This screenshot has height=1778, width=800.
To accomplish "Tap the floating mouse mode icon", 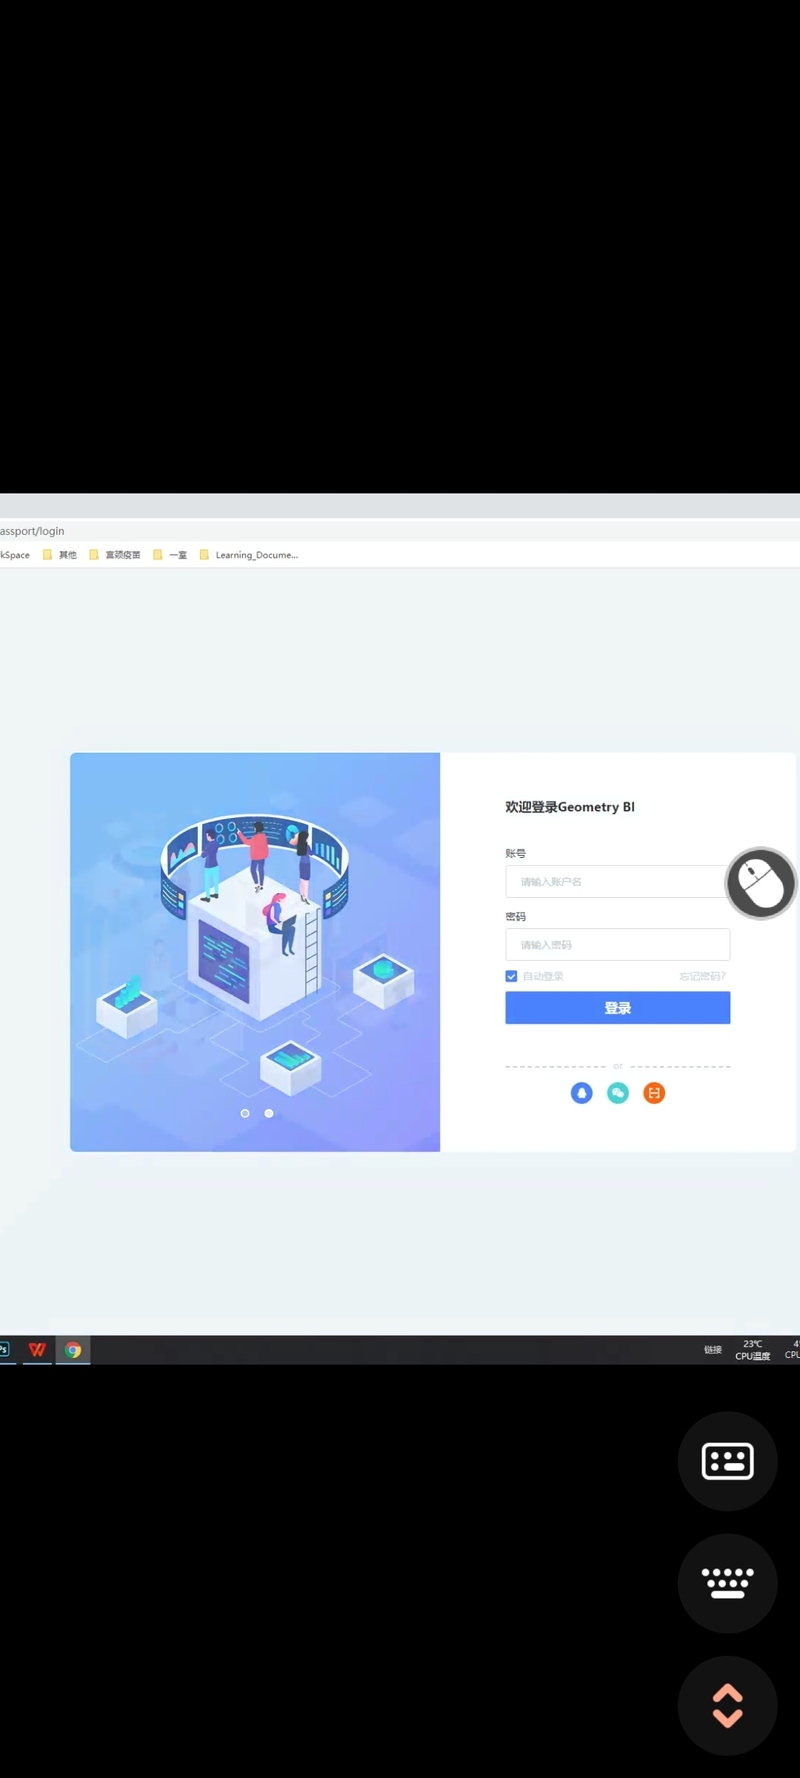I will [761, 883].
